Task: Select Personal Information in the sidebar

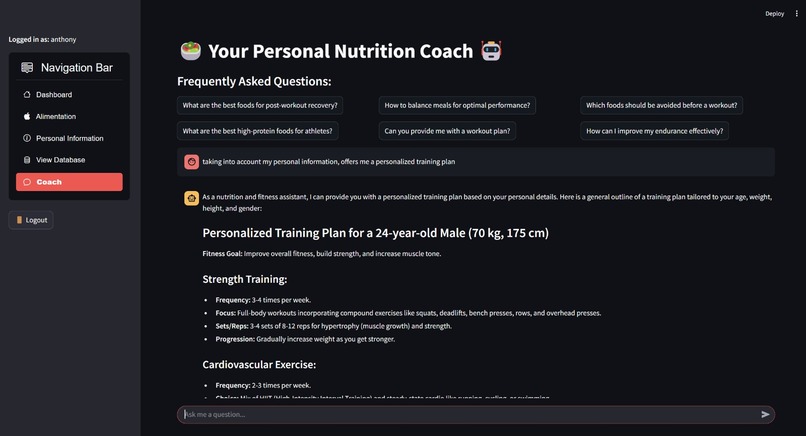Action: pos(69,138)
